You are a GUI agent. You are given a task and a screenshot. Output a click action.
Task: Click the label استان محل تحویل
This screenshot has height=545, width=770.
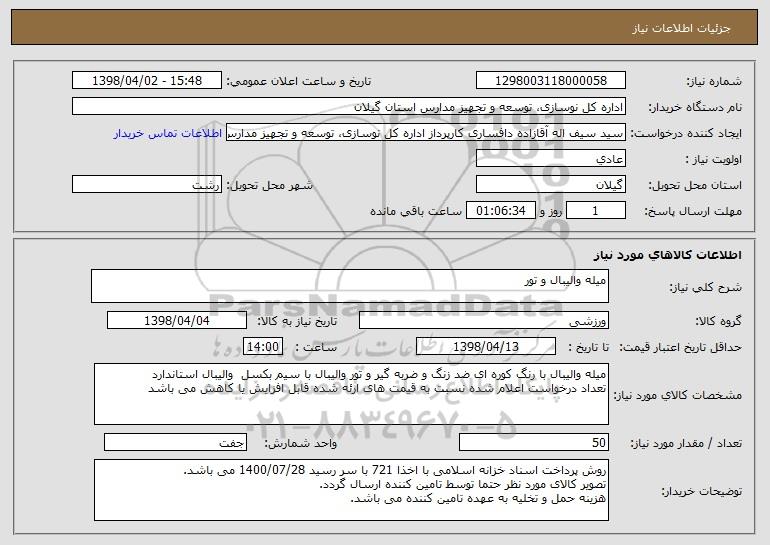point(695,186)
